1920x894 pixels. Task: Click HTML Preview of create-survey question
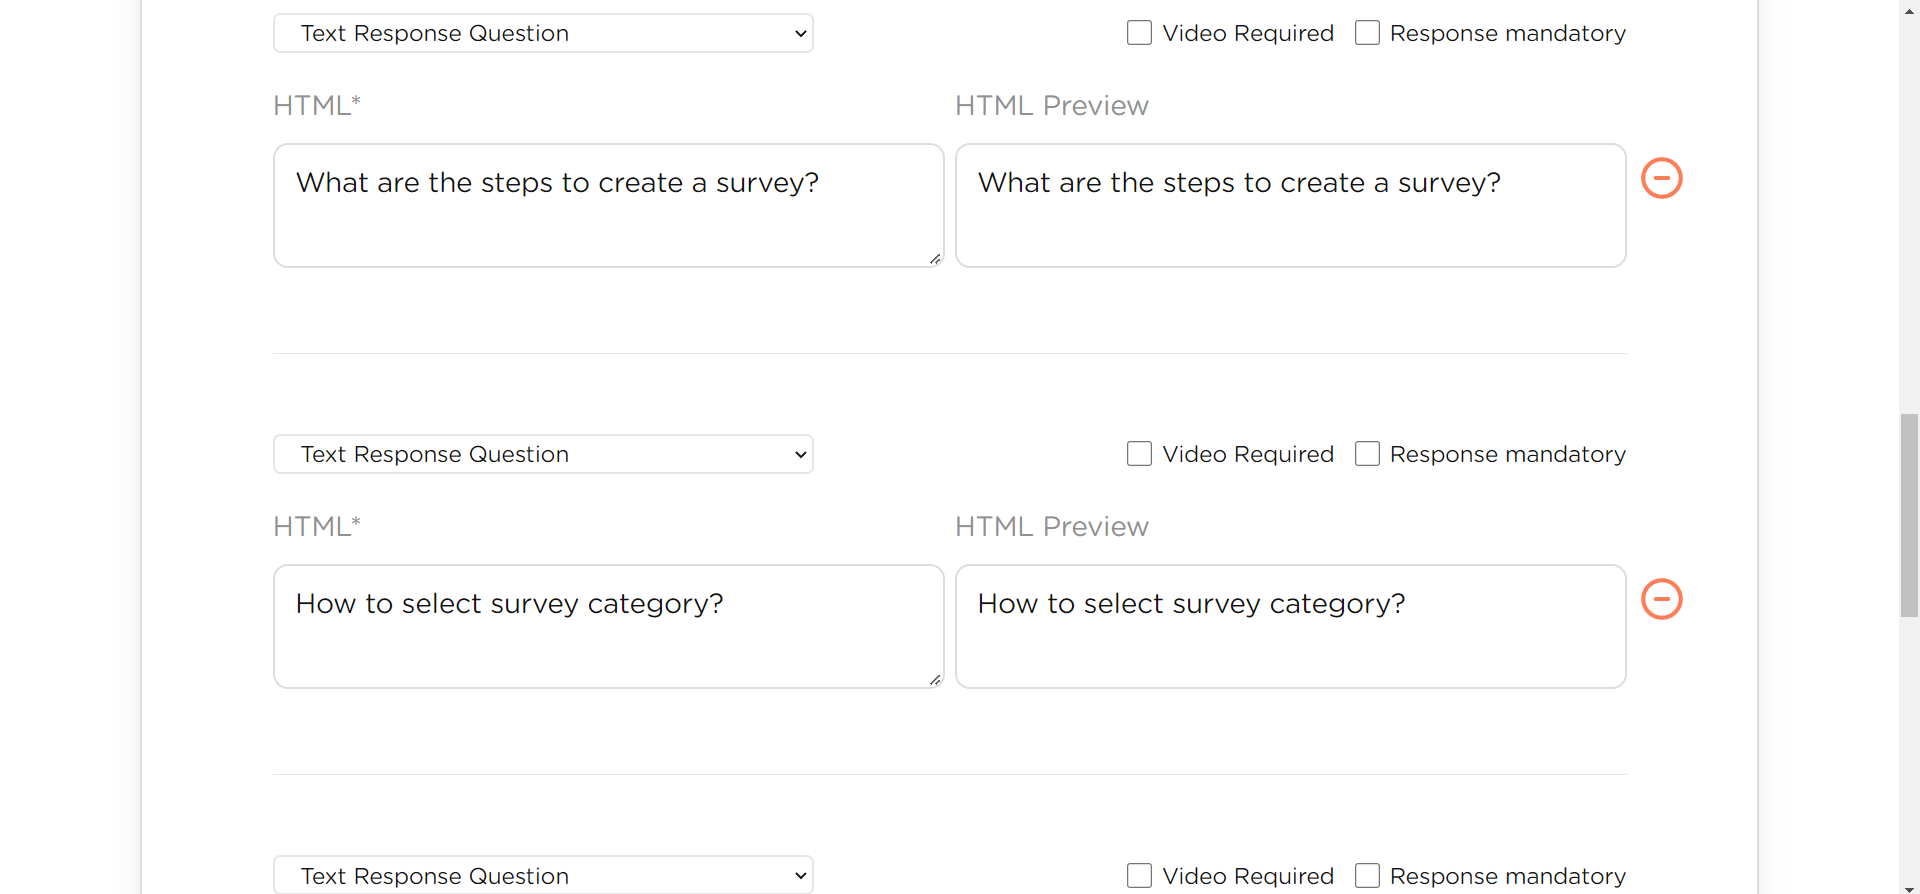click(x=1291, y=205)
